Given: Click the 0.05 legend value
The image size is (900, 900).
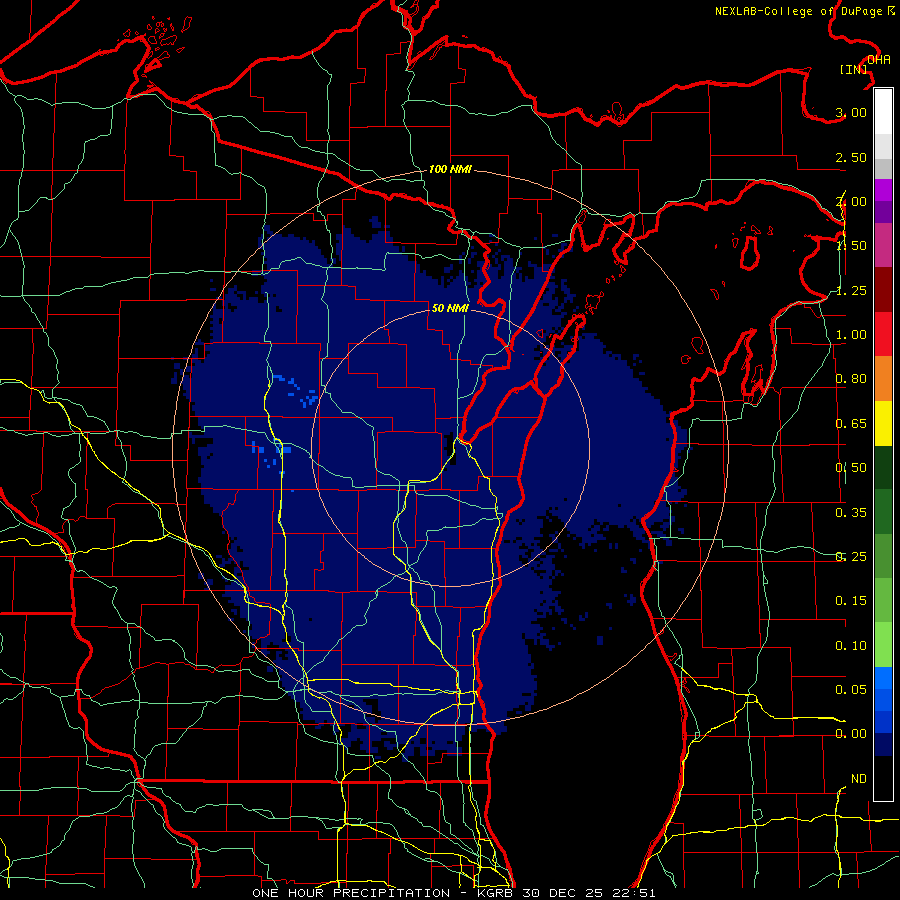Looking at the screenshot, I should [x=851, y=689].
